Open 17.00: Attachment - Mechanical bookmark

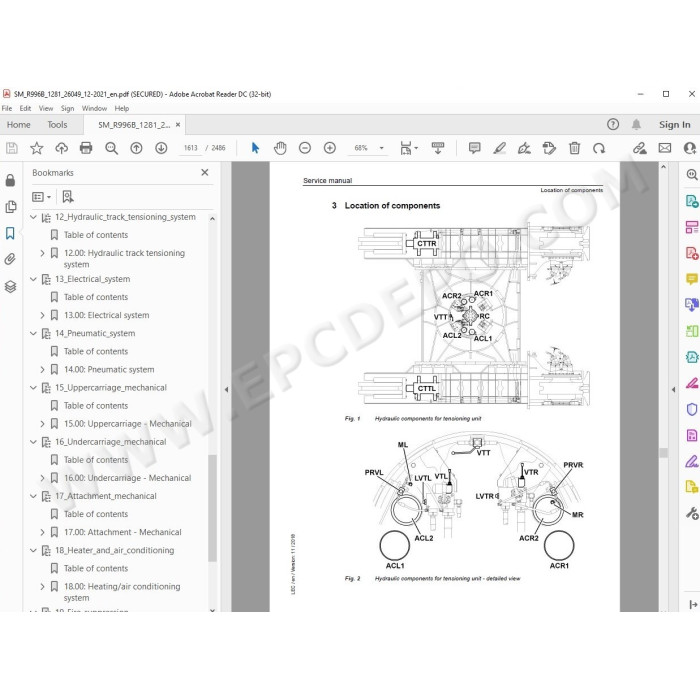pos(123,532)
